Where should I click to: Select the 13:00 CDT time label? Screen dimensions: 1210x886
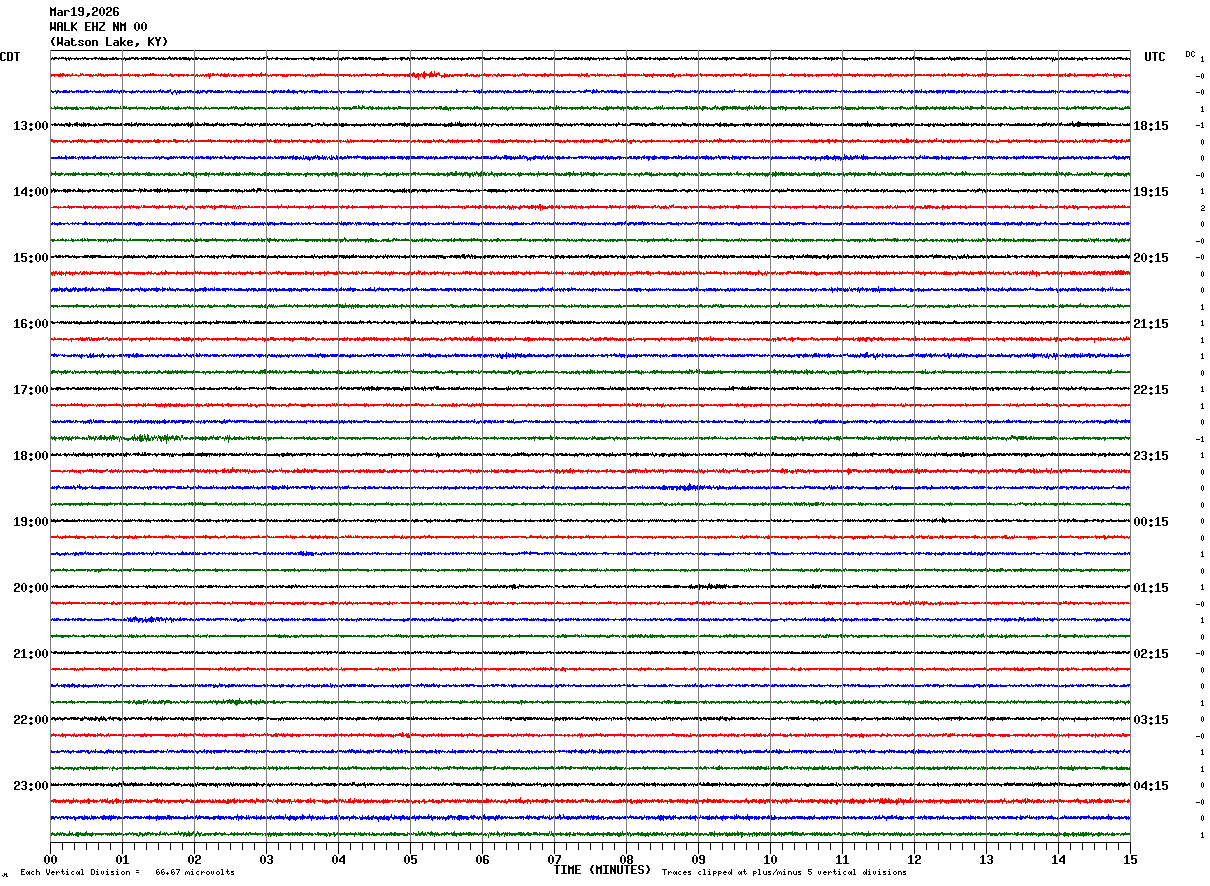(x=31, y=126)
